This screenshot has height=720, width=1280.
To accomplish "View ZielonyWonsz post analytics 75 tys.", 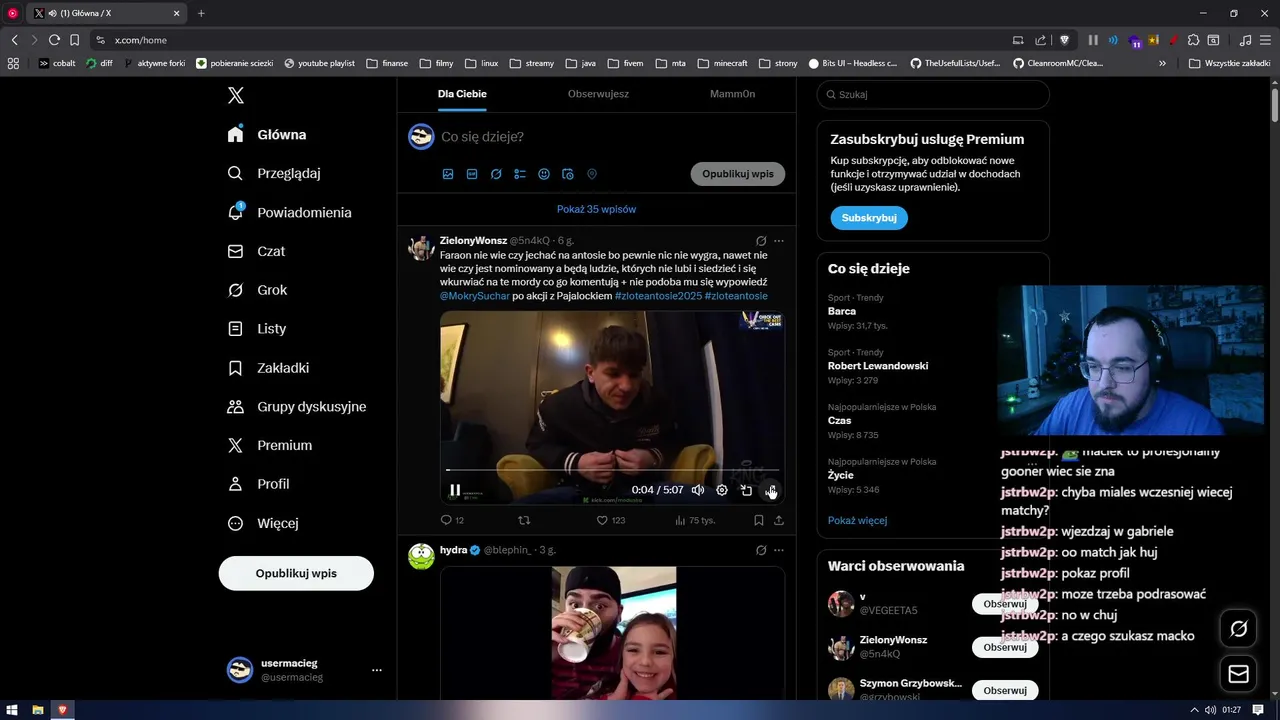I will point(695,520).
